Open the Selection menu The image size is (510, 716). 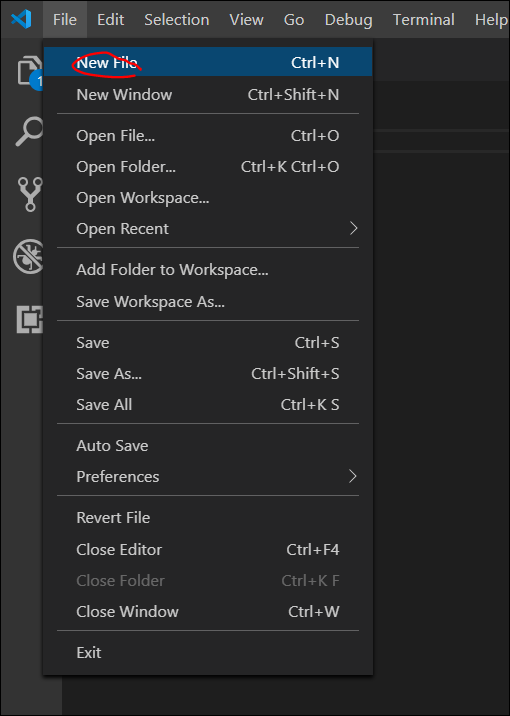pyautogui.click(x=177, y=20)
